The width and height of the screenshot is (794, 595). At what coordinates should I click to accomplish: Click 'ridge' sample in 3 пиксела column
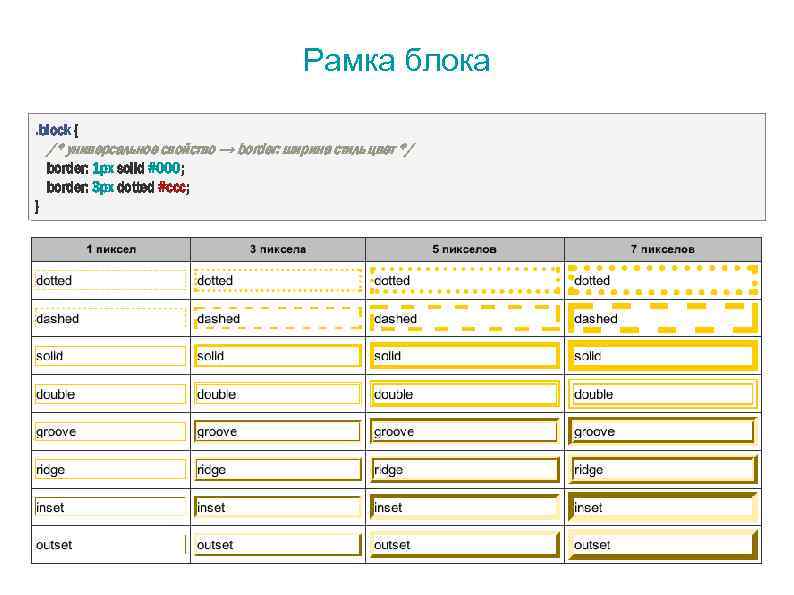(x=277, y=469)
